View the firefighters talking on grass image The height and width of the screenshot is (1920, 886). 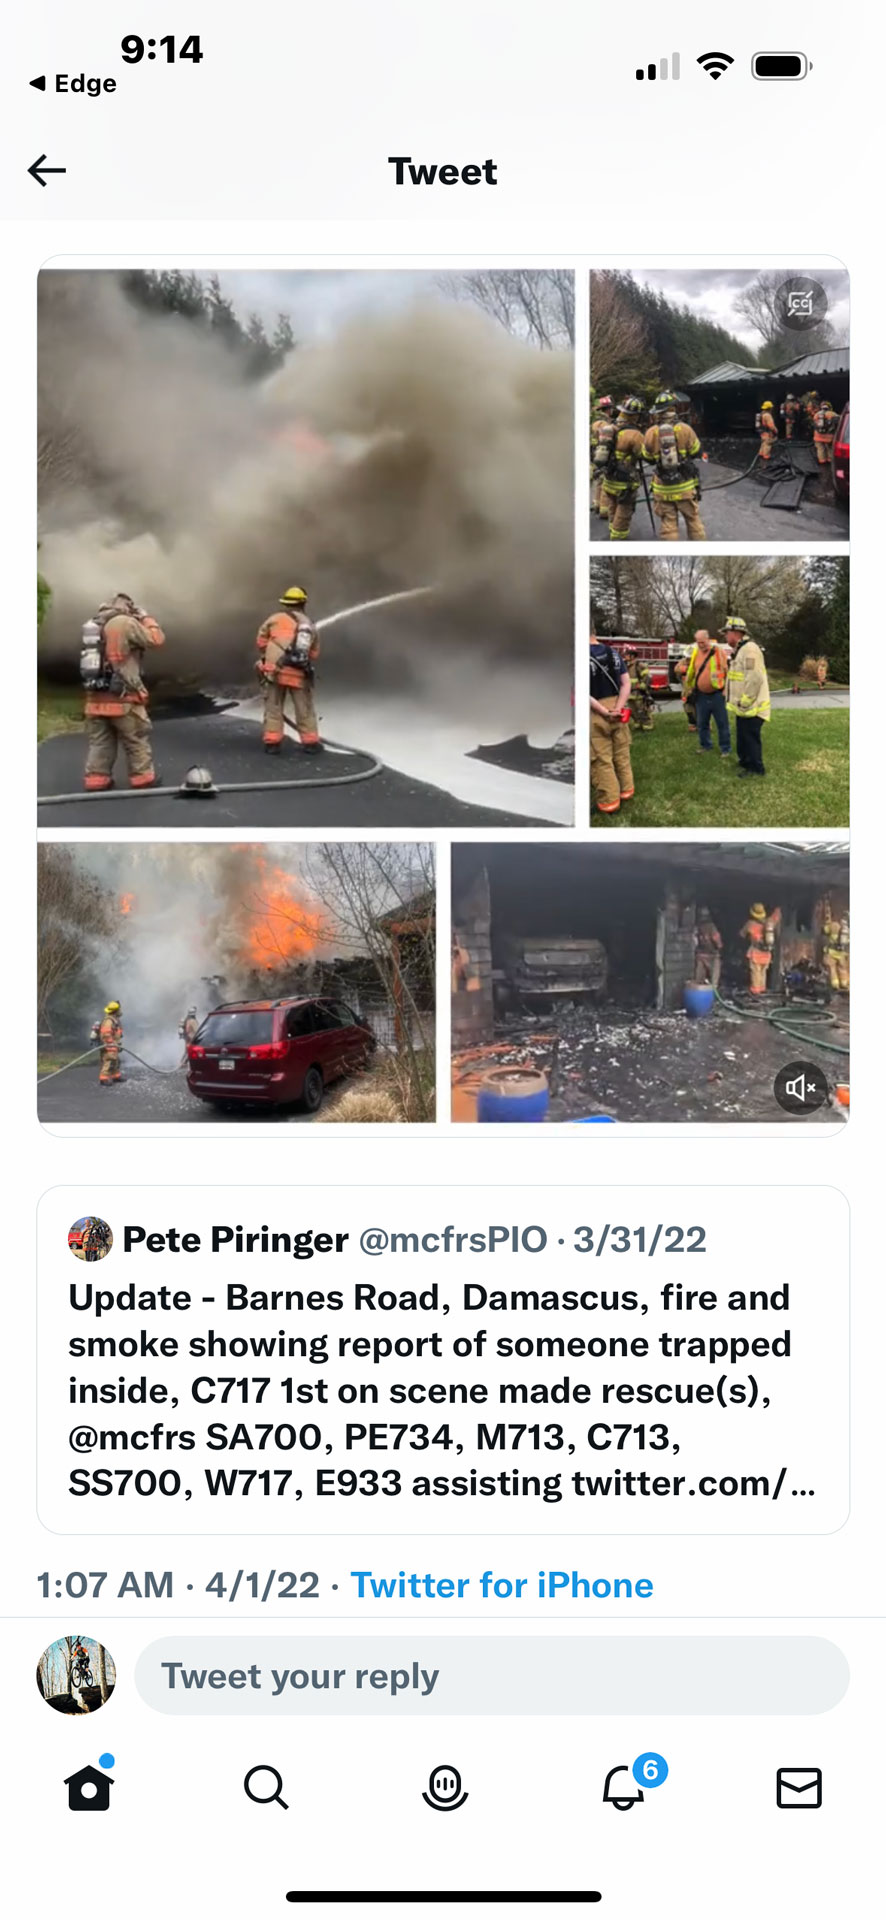719,692
